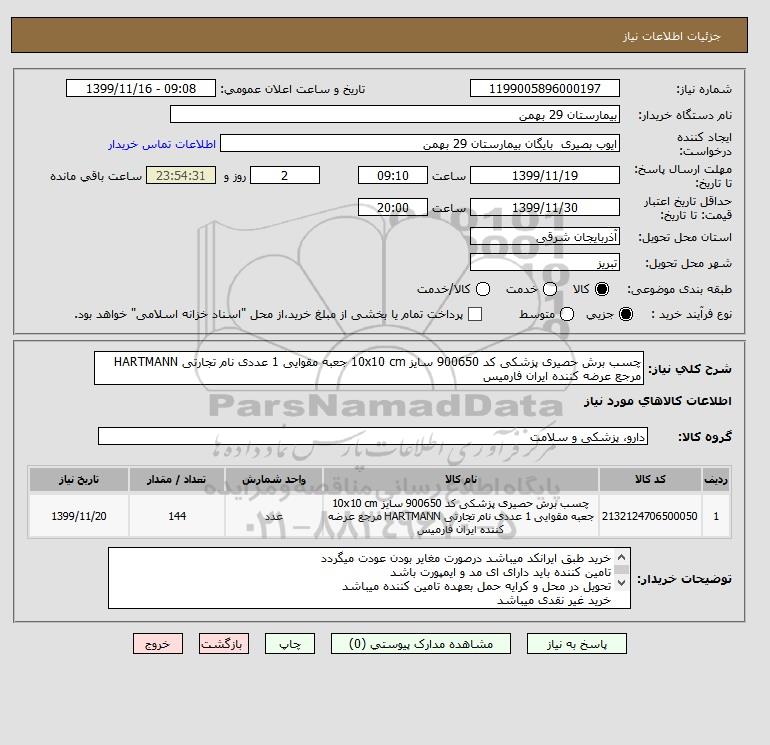Click the نام کالا column header

point(461,479)
